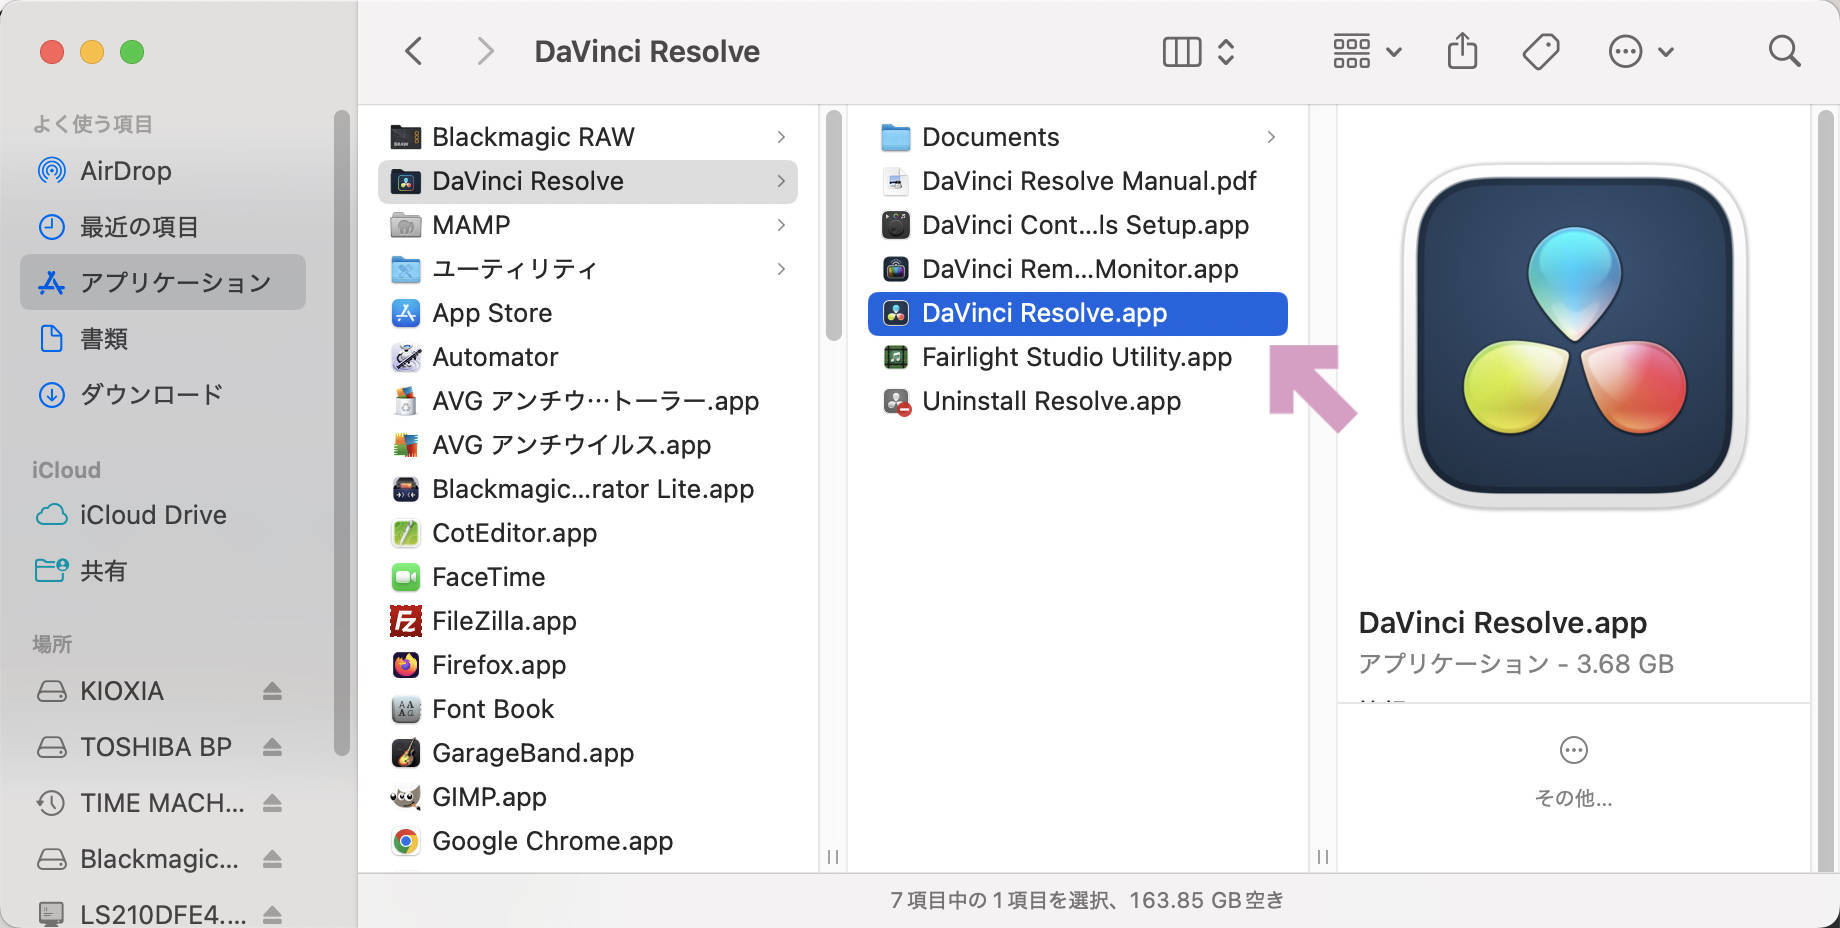Open Uninstall Resolve.app

coord(1050,401)
